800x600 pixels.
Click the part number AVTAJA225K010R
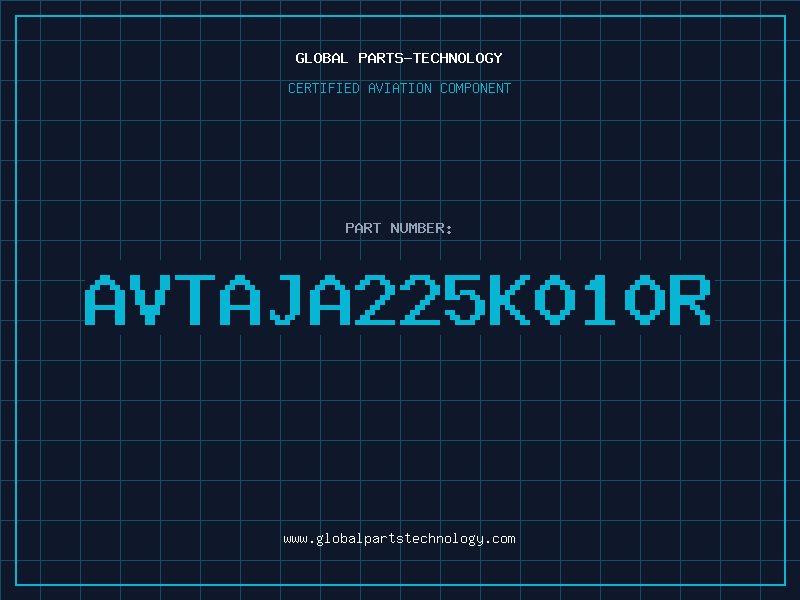coord(398,300)
